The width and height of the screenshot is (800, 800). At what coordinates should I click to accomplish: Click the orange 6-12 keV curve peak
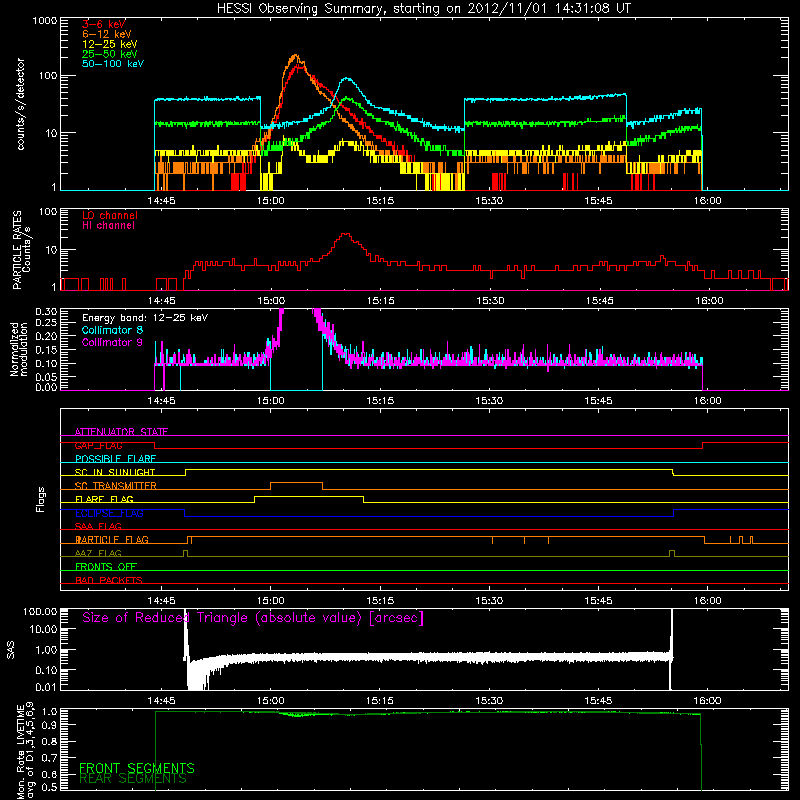pyautogui.click(x=295, y=56)
